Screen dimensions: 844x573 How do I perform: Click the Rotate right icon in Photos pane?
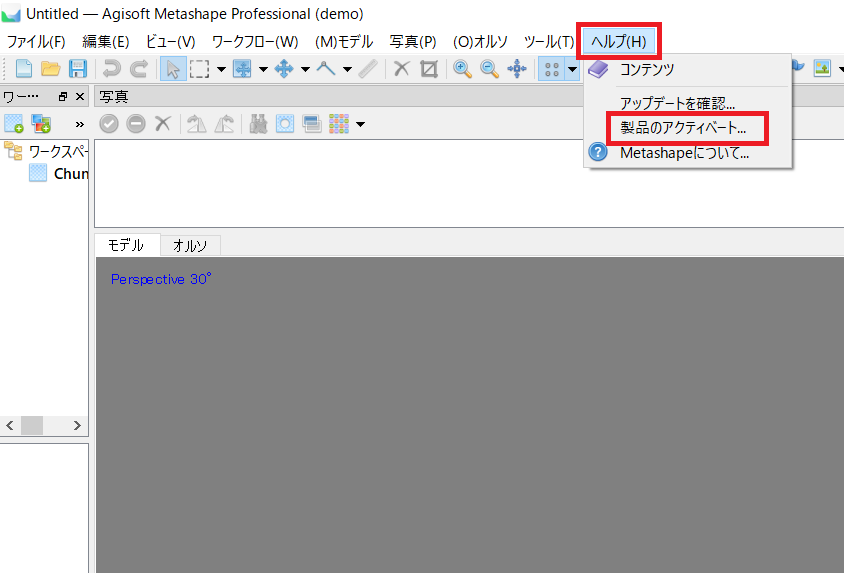(x=224, y=124)
